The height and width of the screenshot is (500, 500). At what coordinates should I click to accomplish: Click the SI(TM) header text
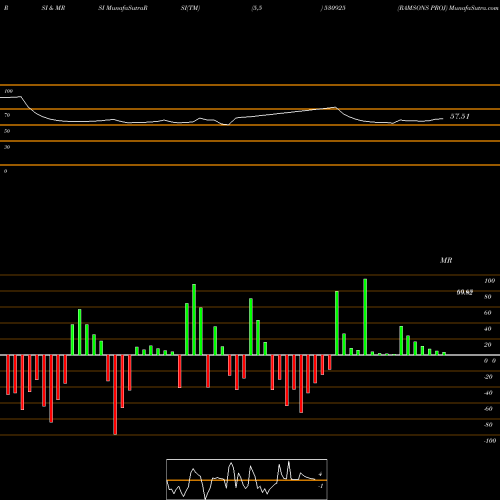pyautogui.click(x=190, y=8)
